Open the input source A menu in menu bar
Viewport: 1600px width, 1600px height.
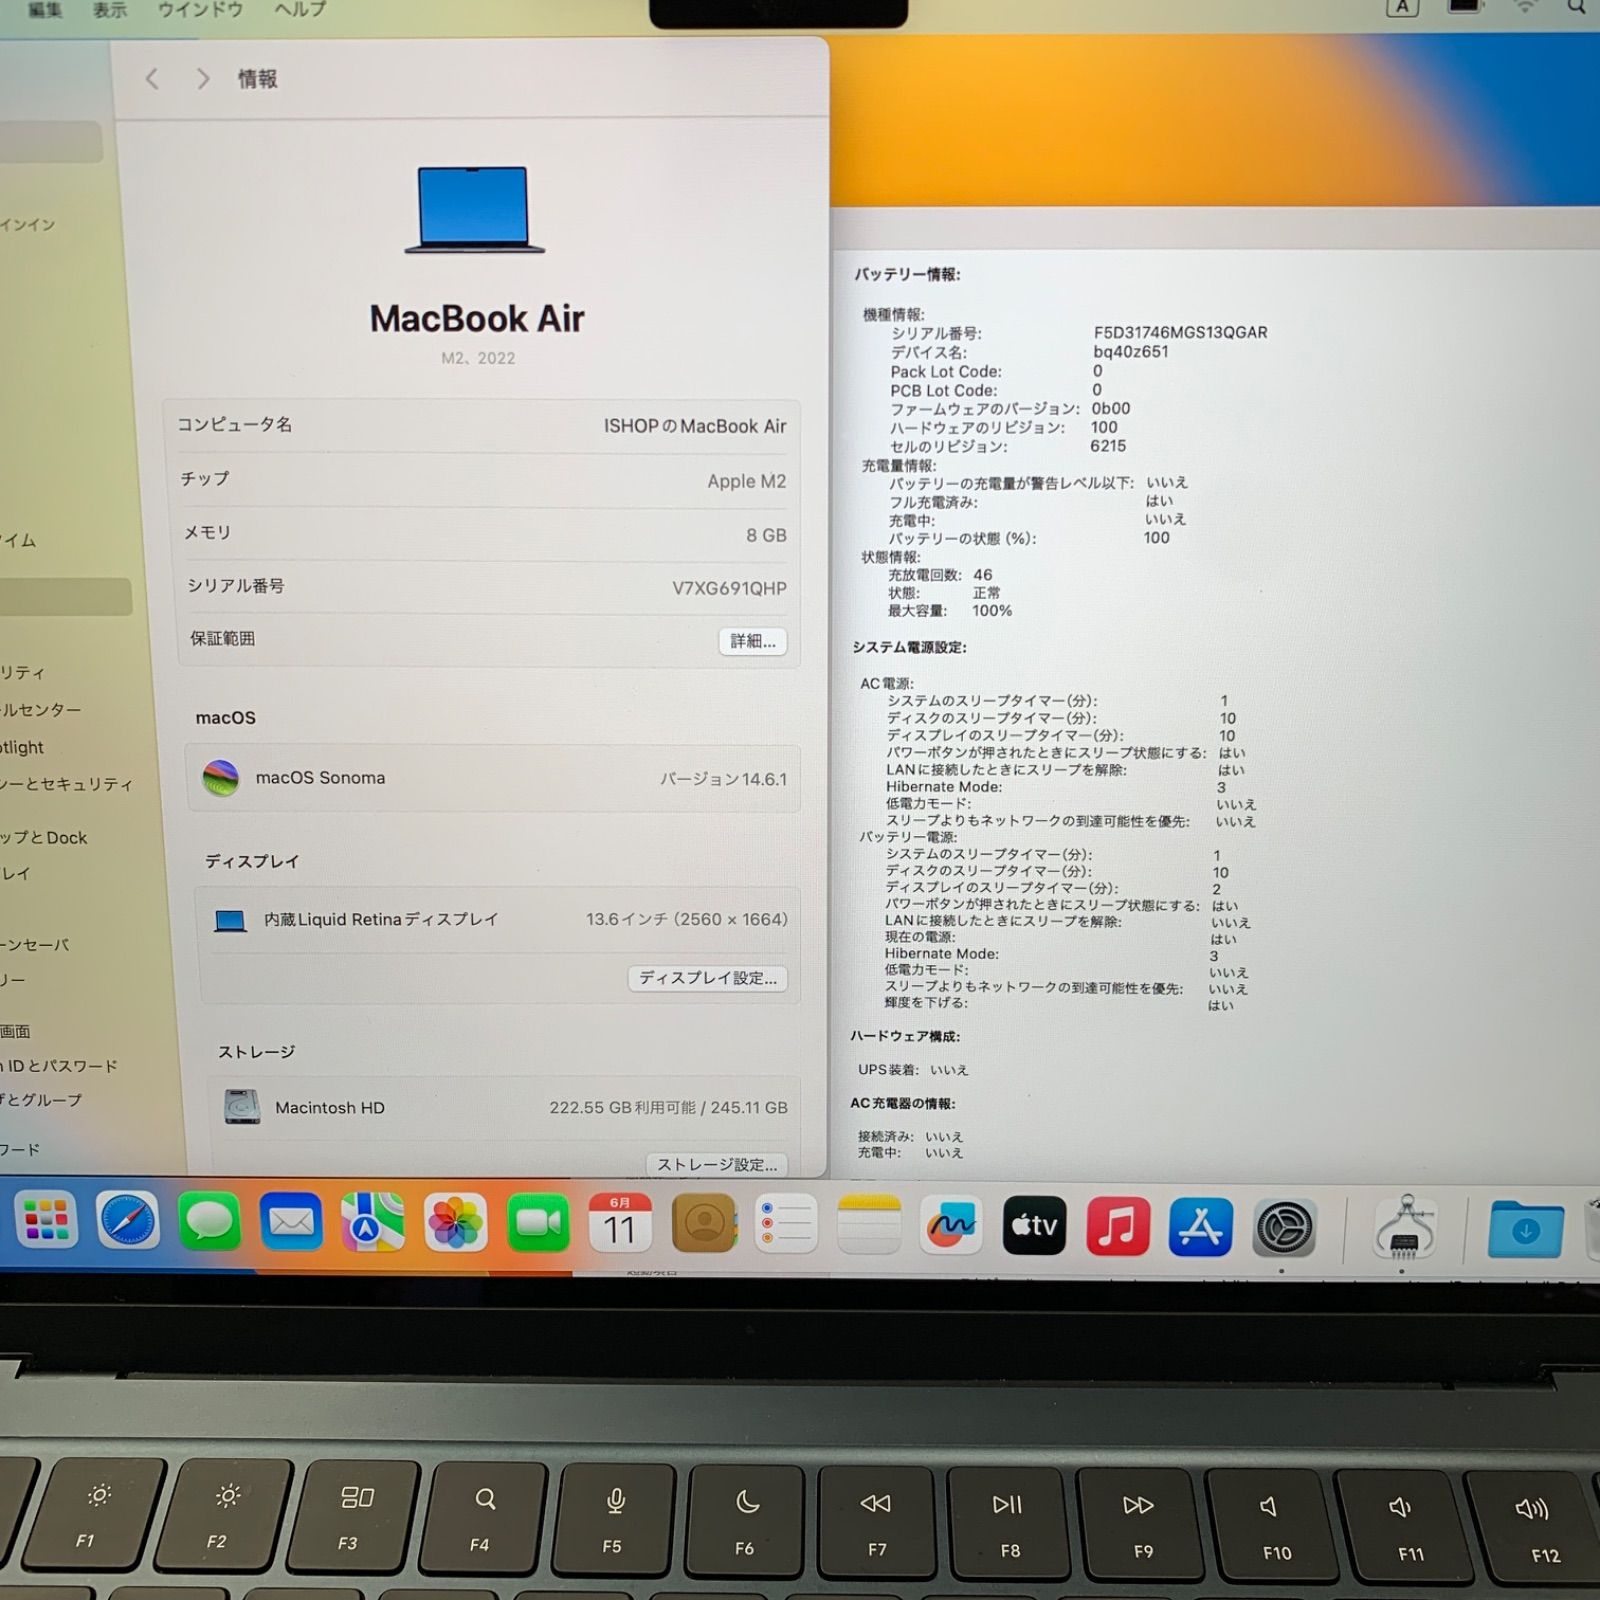(1404, 8)
